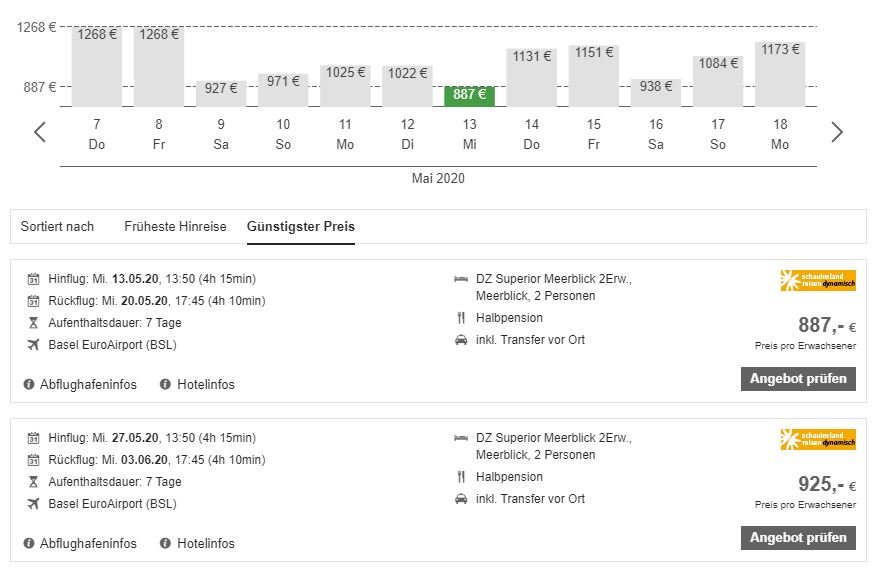877x568 pixels.
Task: Click the info icon beside second Hotelinfos
Action: (x=165, y=543)
